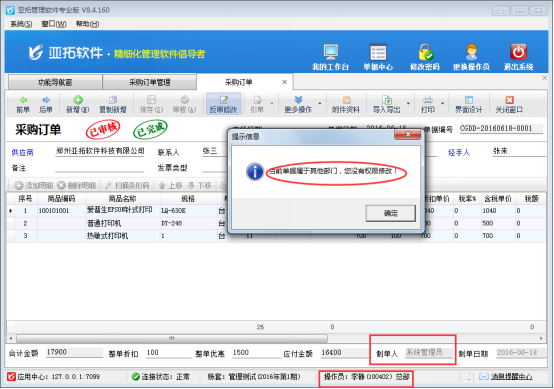This screenshot has width=554, height=389.
Task: Open 单据中心 document center icon
Action: (378, 52)
